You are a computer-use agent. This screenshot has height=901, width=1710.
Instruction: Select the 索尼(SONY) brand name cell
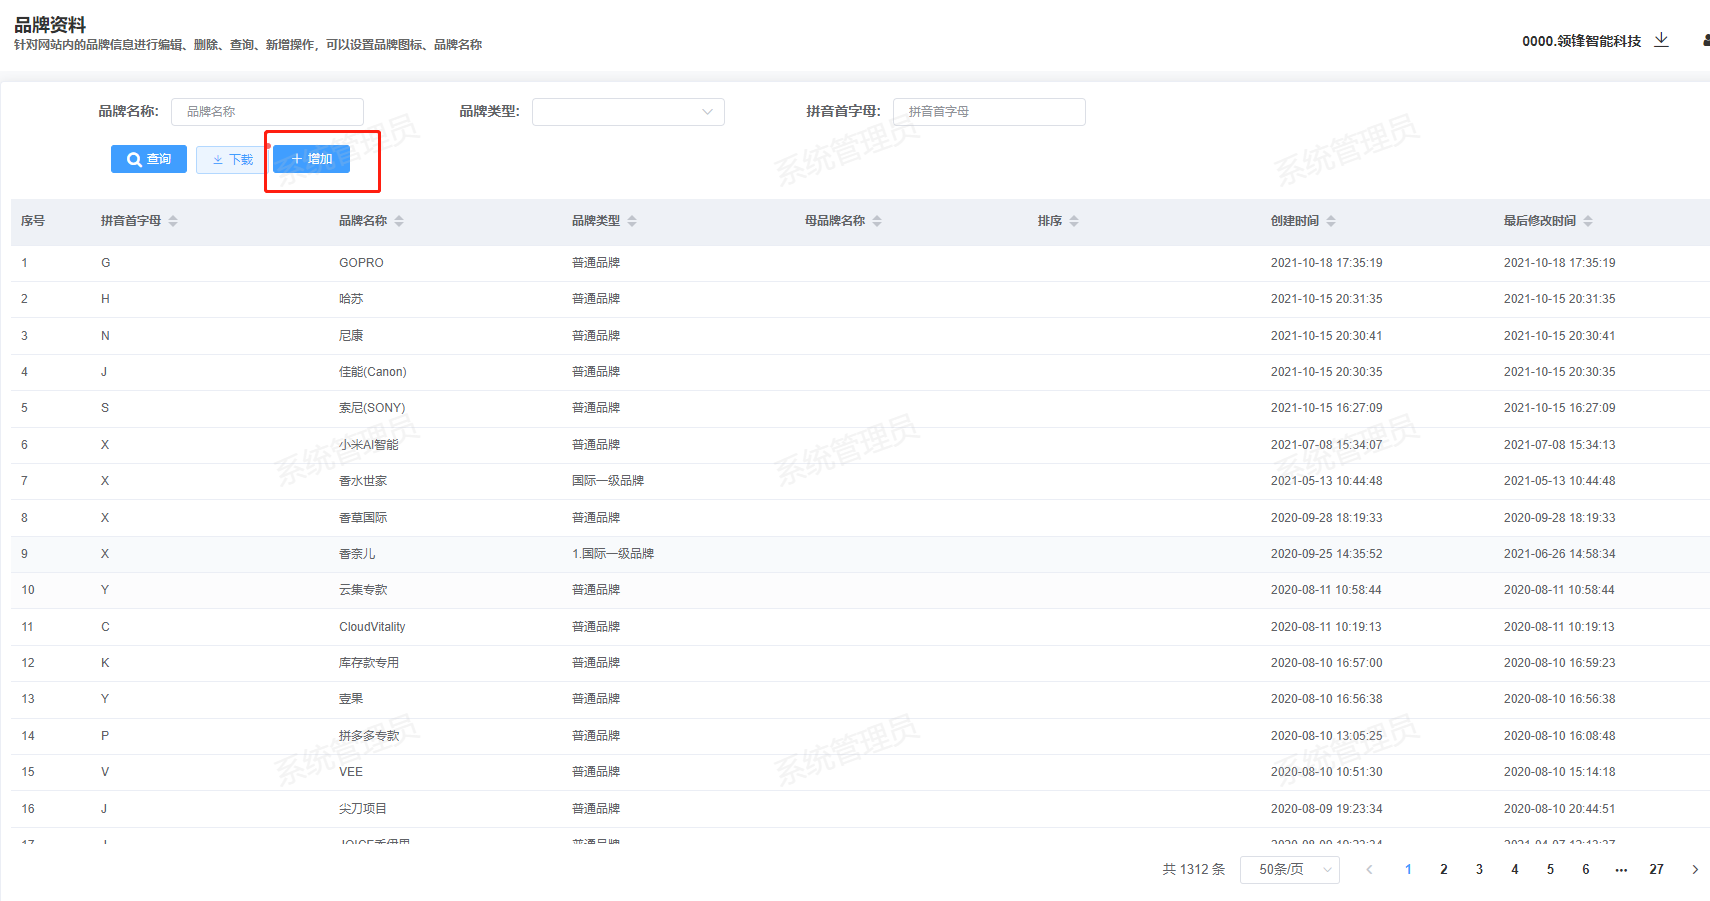point(372,408)
